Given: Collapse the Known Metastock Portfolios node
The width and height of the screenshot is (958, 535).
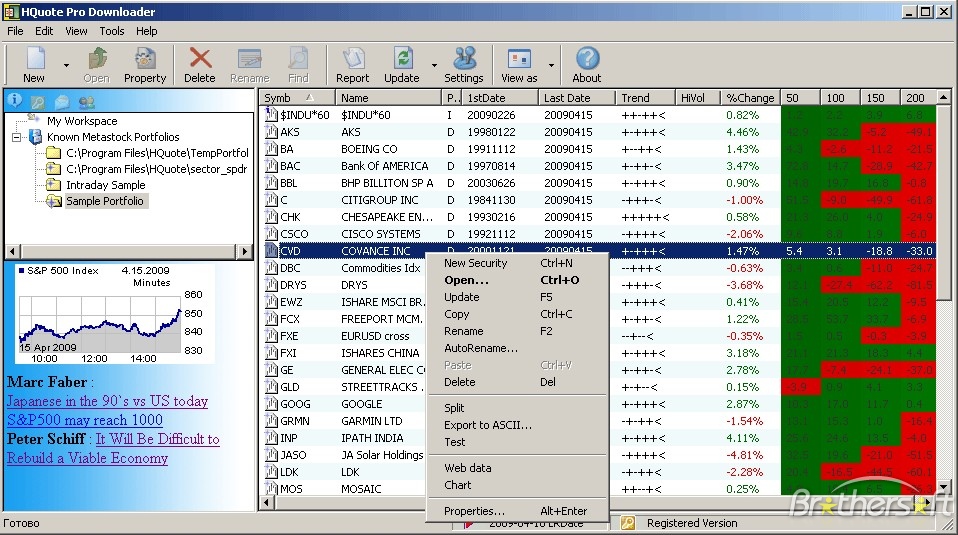Looking at the screenshot, I should pos(19,137).
